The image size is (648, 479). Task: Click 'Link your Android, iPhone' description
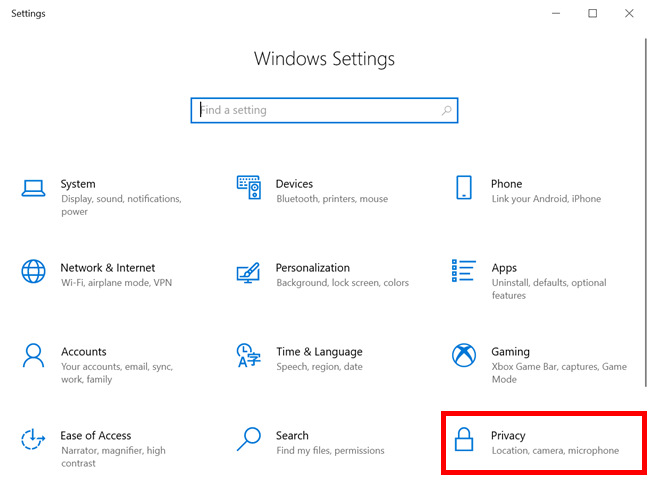[546, 199]
